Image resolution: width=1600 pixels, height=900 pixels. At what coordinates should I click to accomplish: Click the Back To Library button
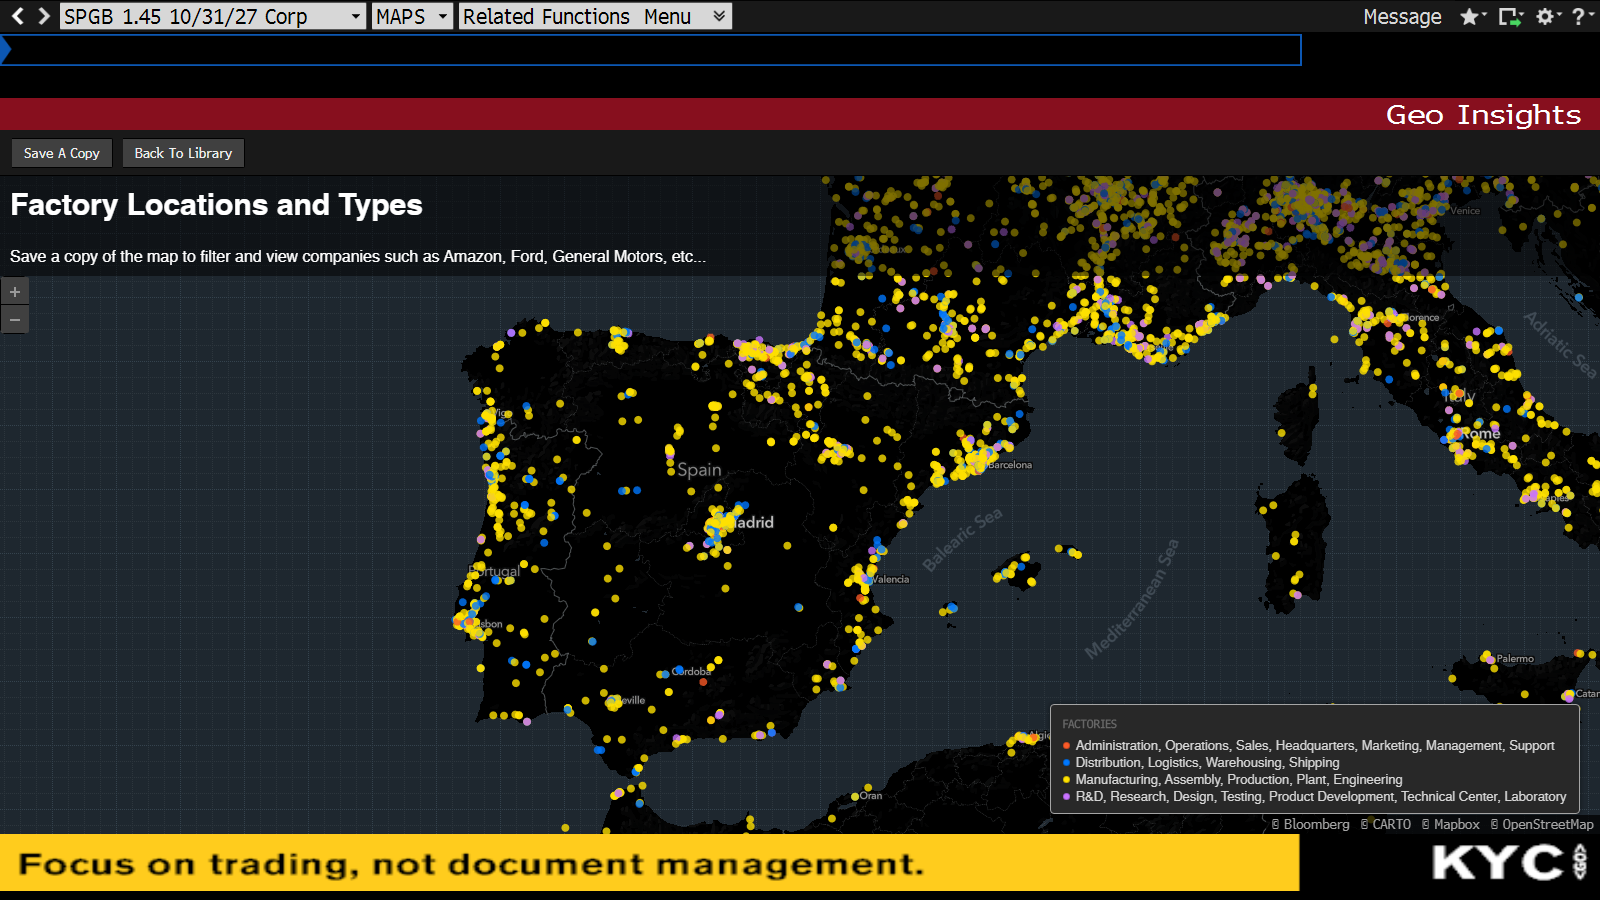[183, 153]
